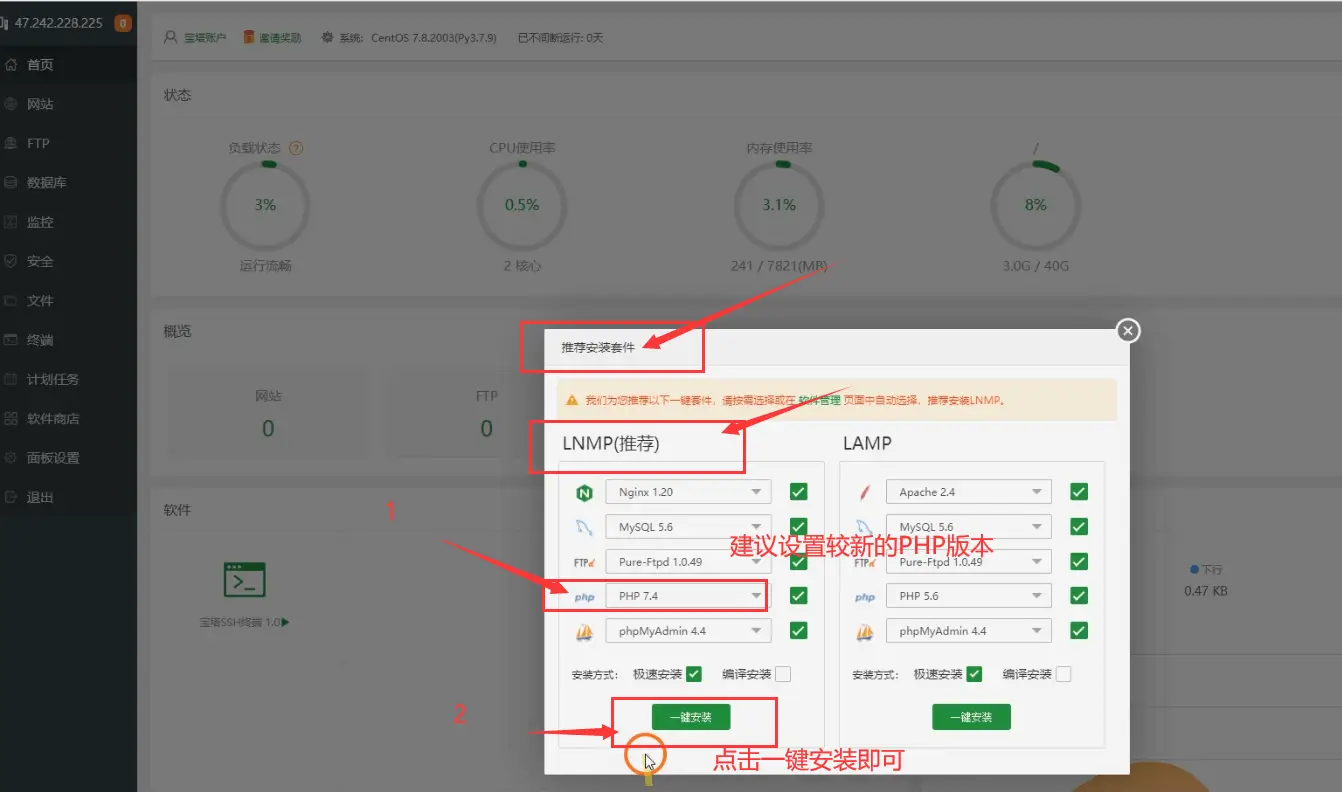Toggle 极速安装 checkbox under LNMP

[694, 674]
